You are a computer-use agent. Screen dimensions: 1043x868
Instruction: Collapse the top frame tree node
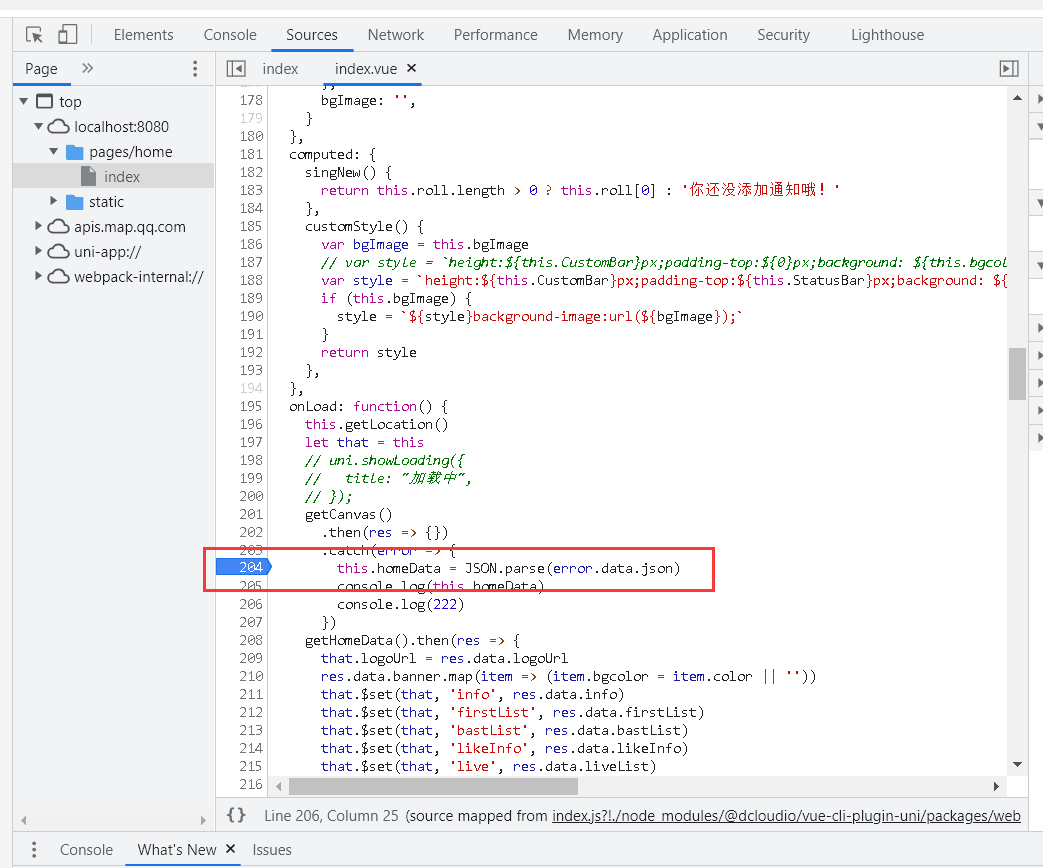(24, 101)
